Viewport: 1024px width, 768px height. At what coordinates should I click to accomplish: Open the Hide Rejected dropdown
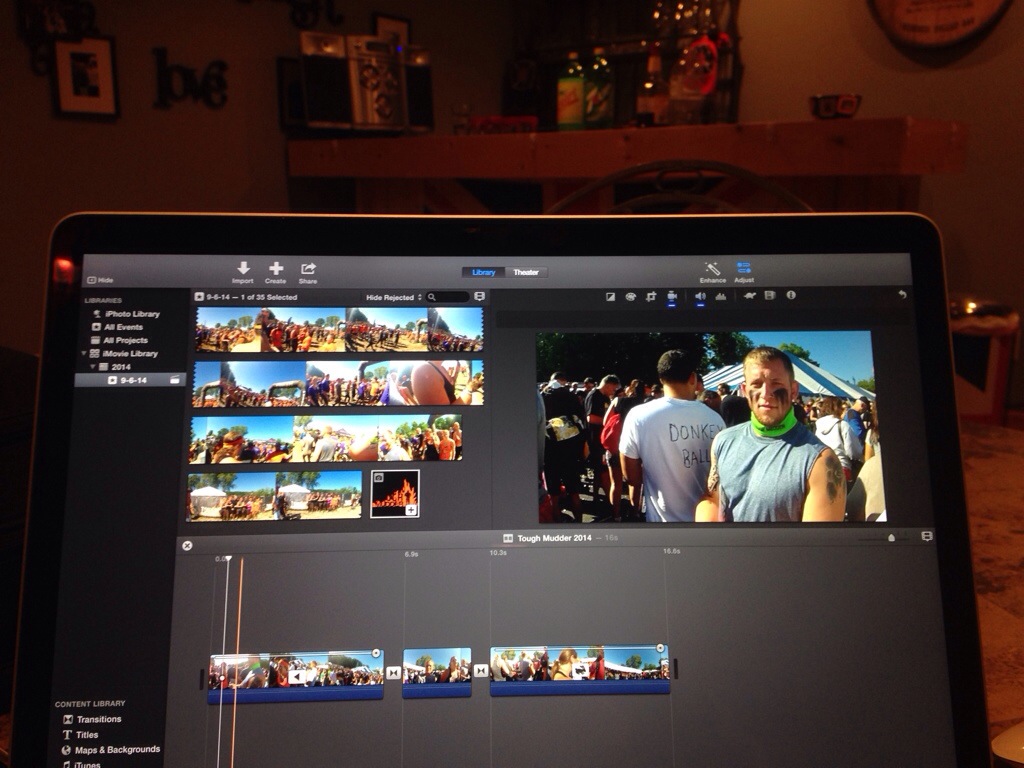393,297
